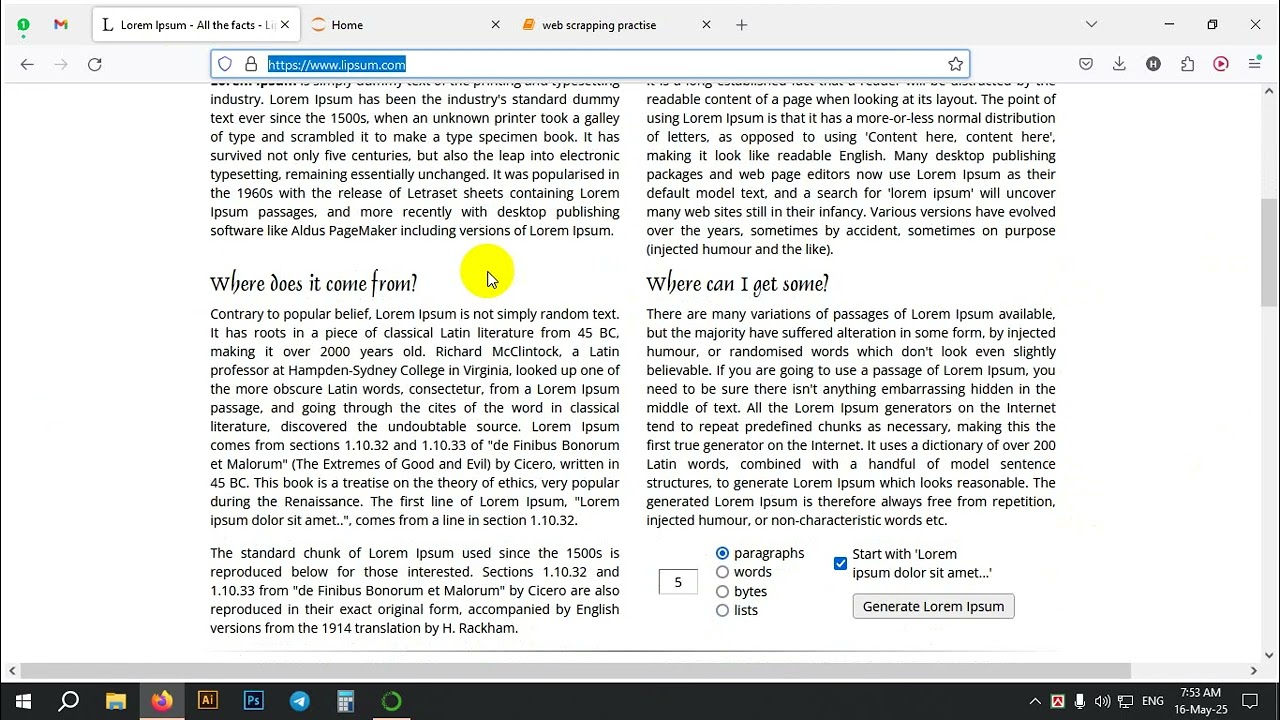Open the Extensions puzzle icon
This screenshot has width=1280, height=720.
point(1187,64)
